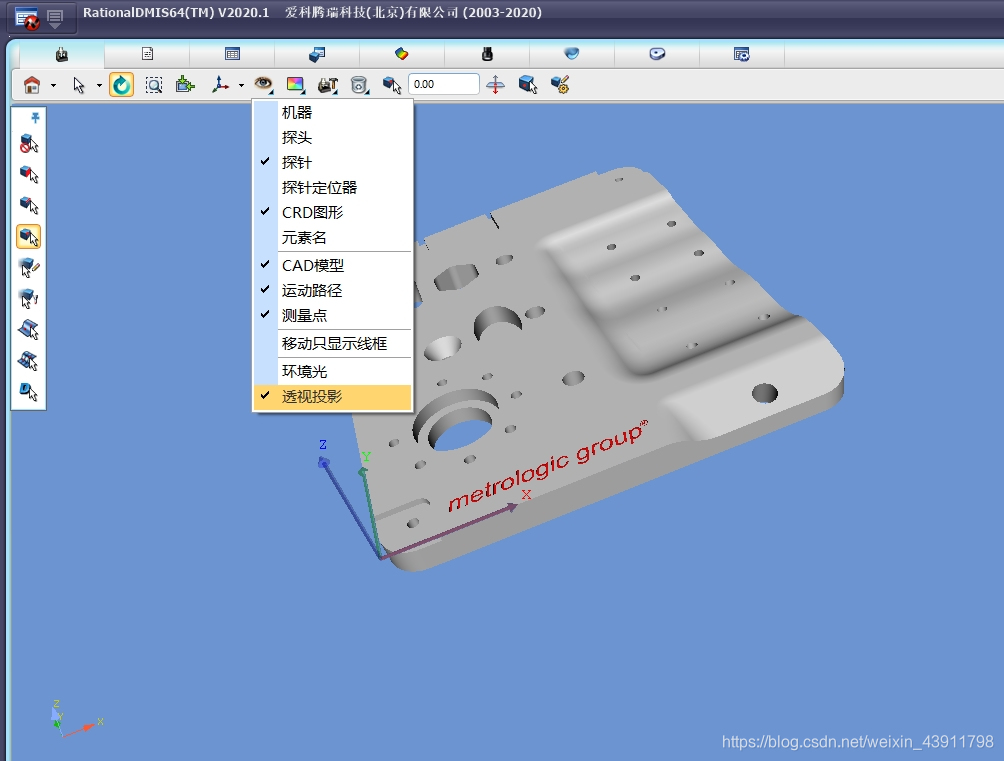
Task: Switch to the colored surface tab
Action: pos(401,54)
